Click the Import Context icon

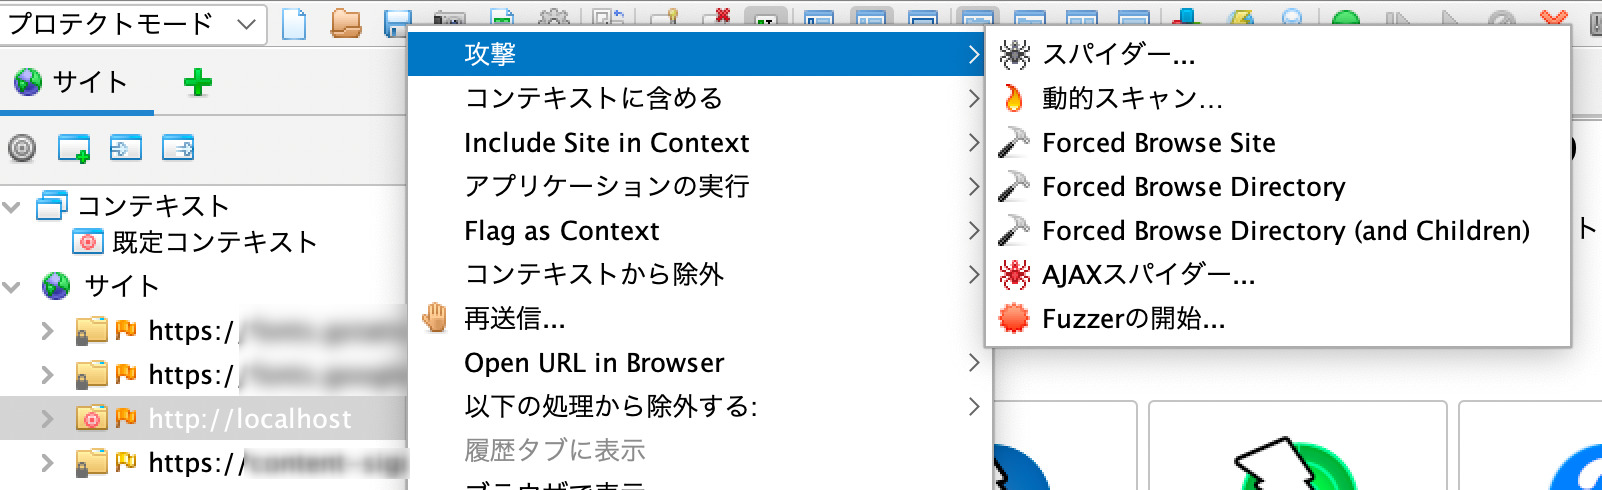[x=126, y=148]
